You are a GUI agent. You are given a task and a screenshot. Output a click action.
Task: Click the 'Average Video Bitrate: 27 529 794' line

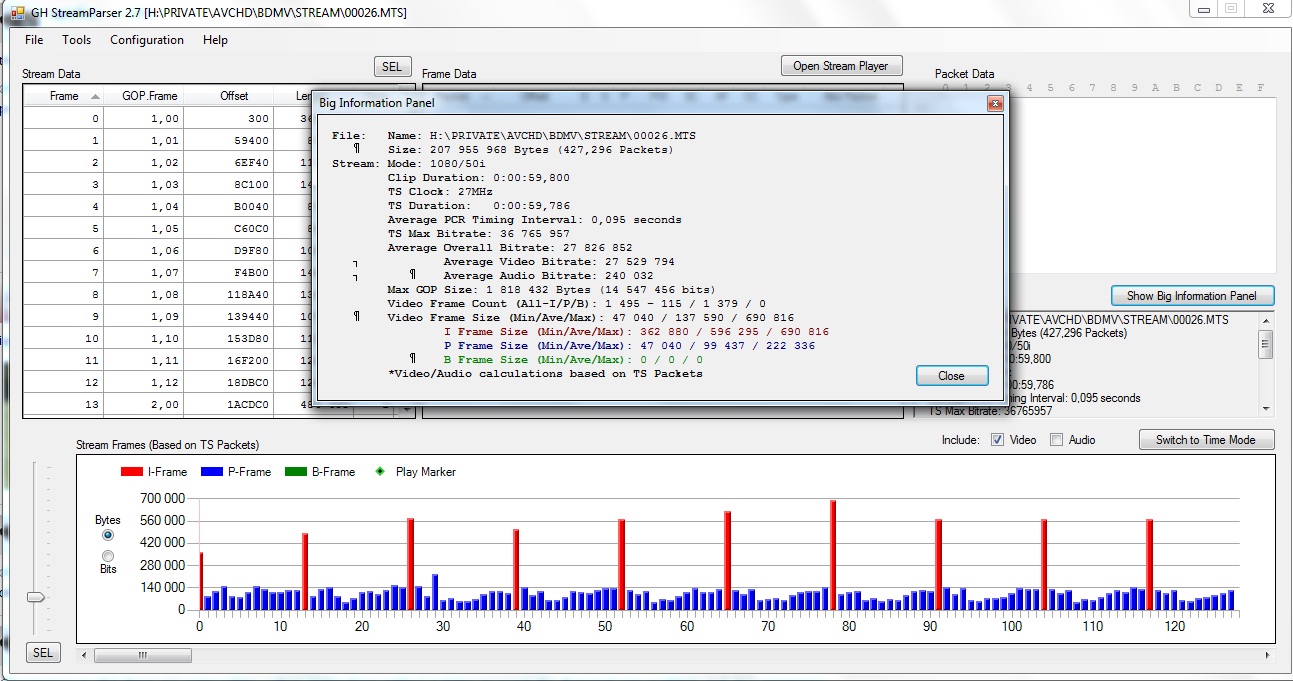point(559,262)
